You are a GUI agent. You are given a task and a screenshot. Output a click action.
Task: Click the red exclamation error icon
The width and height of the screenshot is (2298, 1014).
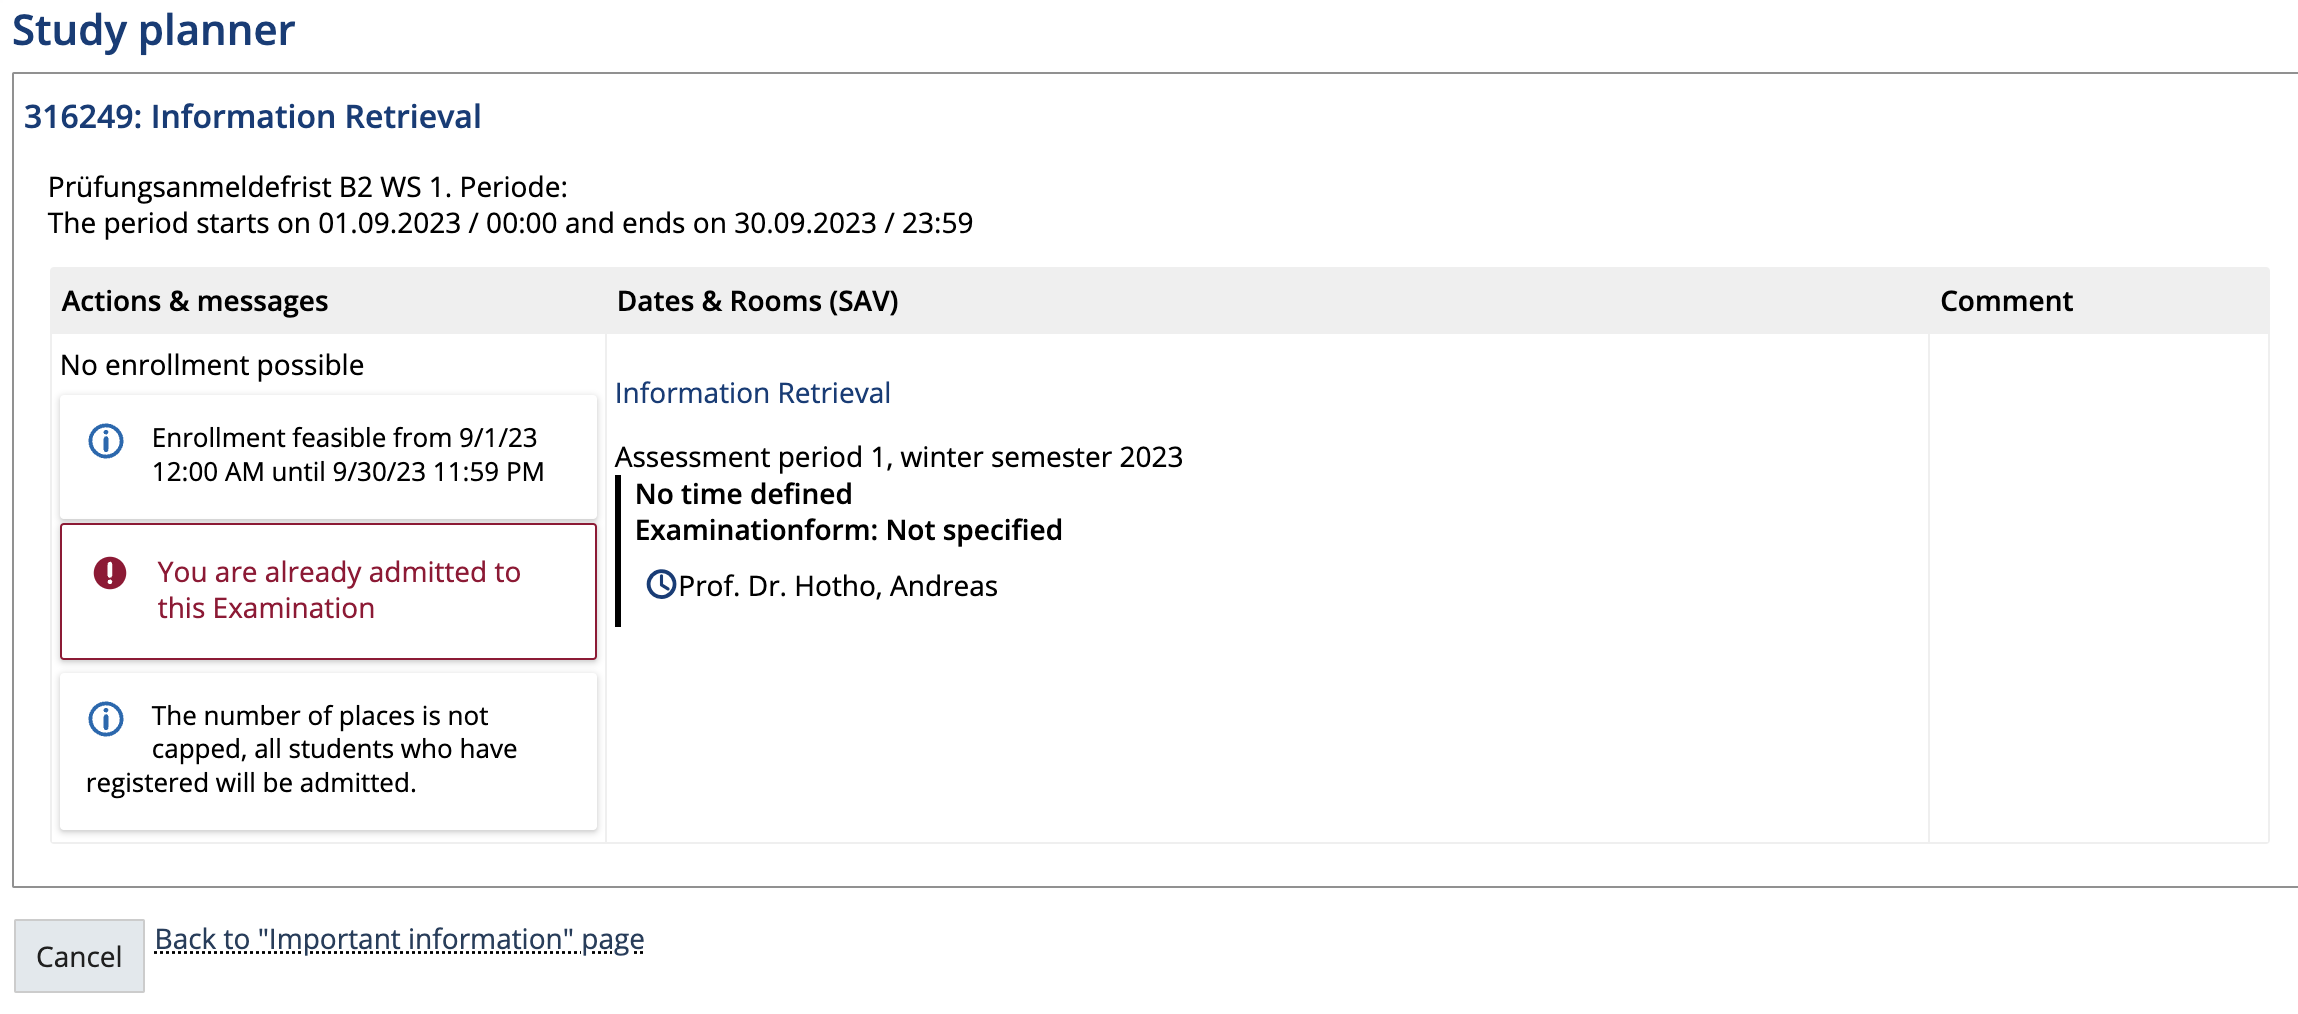(110, 573)
